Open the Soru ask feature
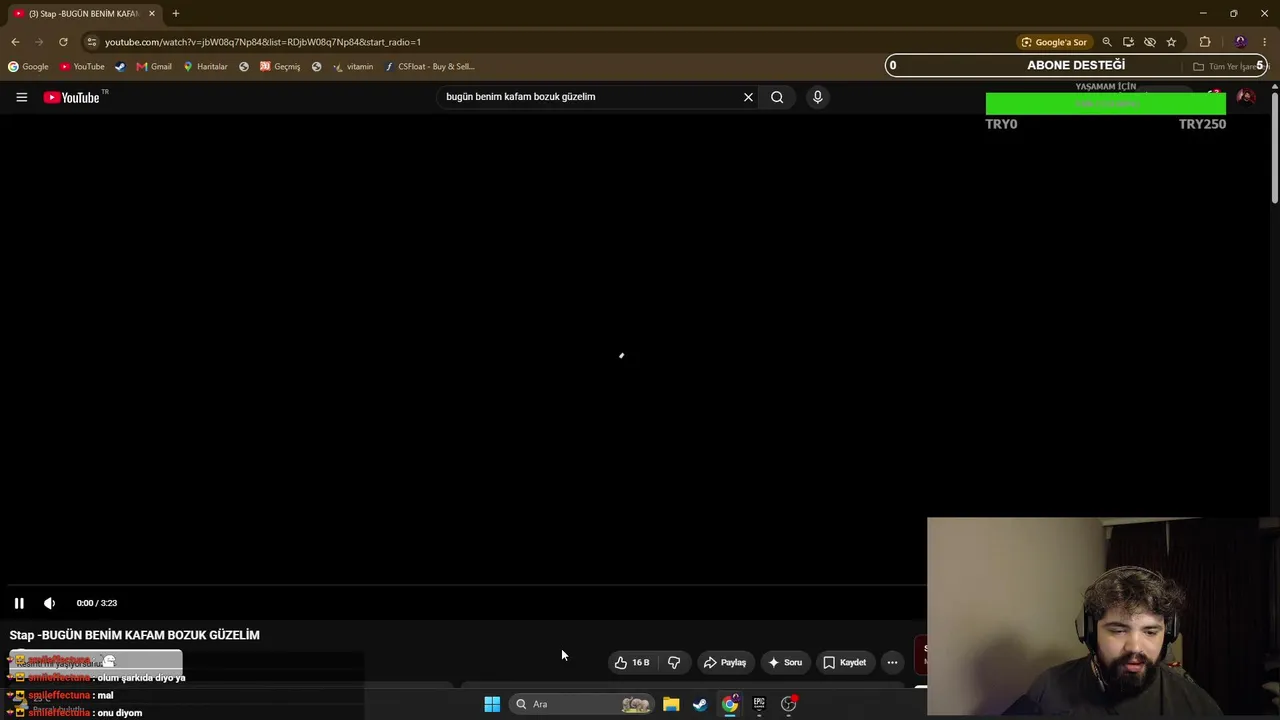1280x720 pixels. click(x=785, y=662)
